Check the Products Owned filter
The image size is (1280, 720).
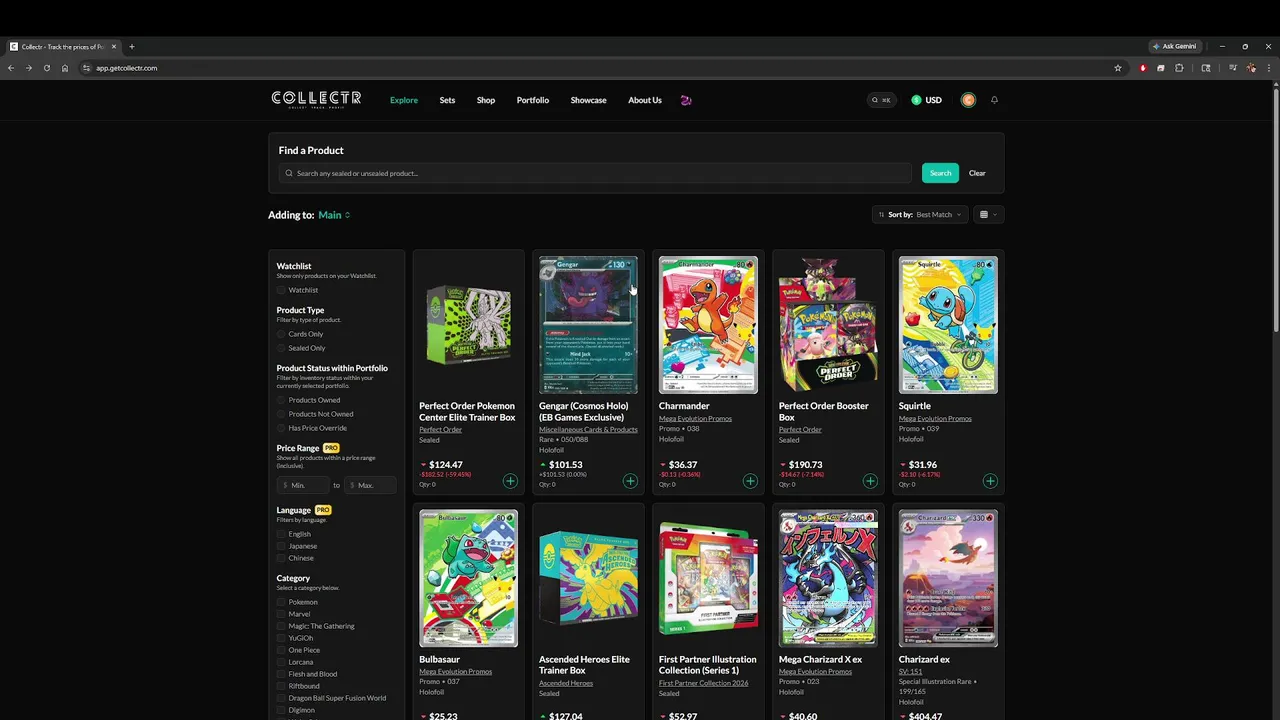point(281,400)
